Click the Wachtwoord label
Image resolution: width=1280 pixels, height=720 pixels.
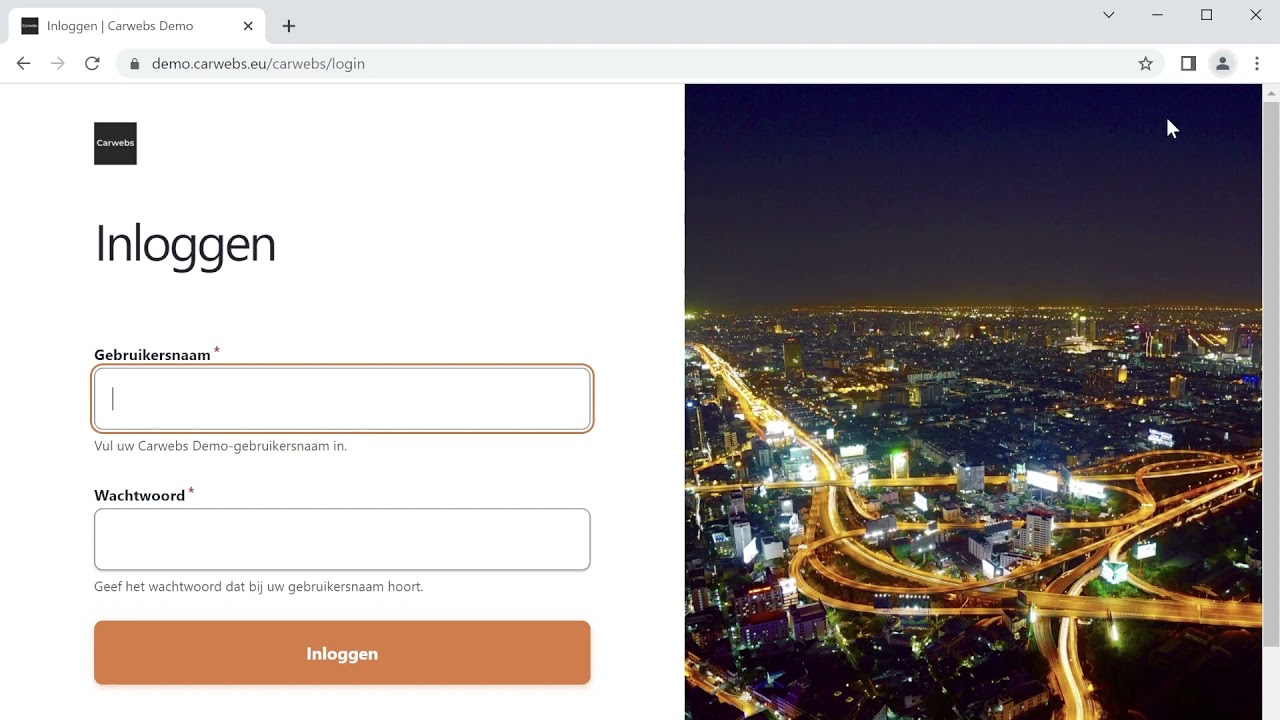coord(140,496)
